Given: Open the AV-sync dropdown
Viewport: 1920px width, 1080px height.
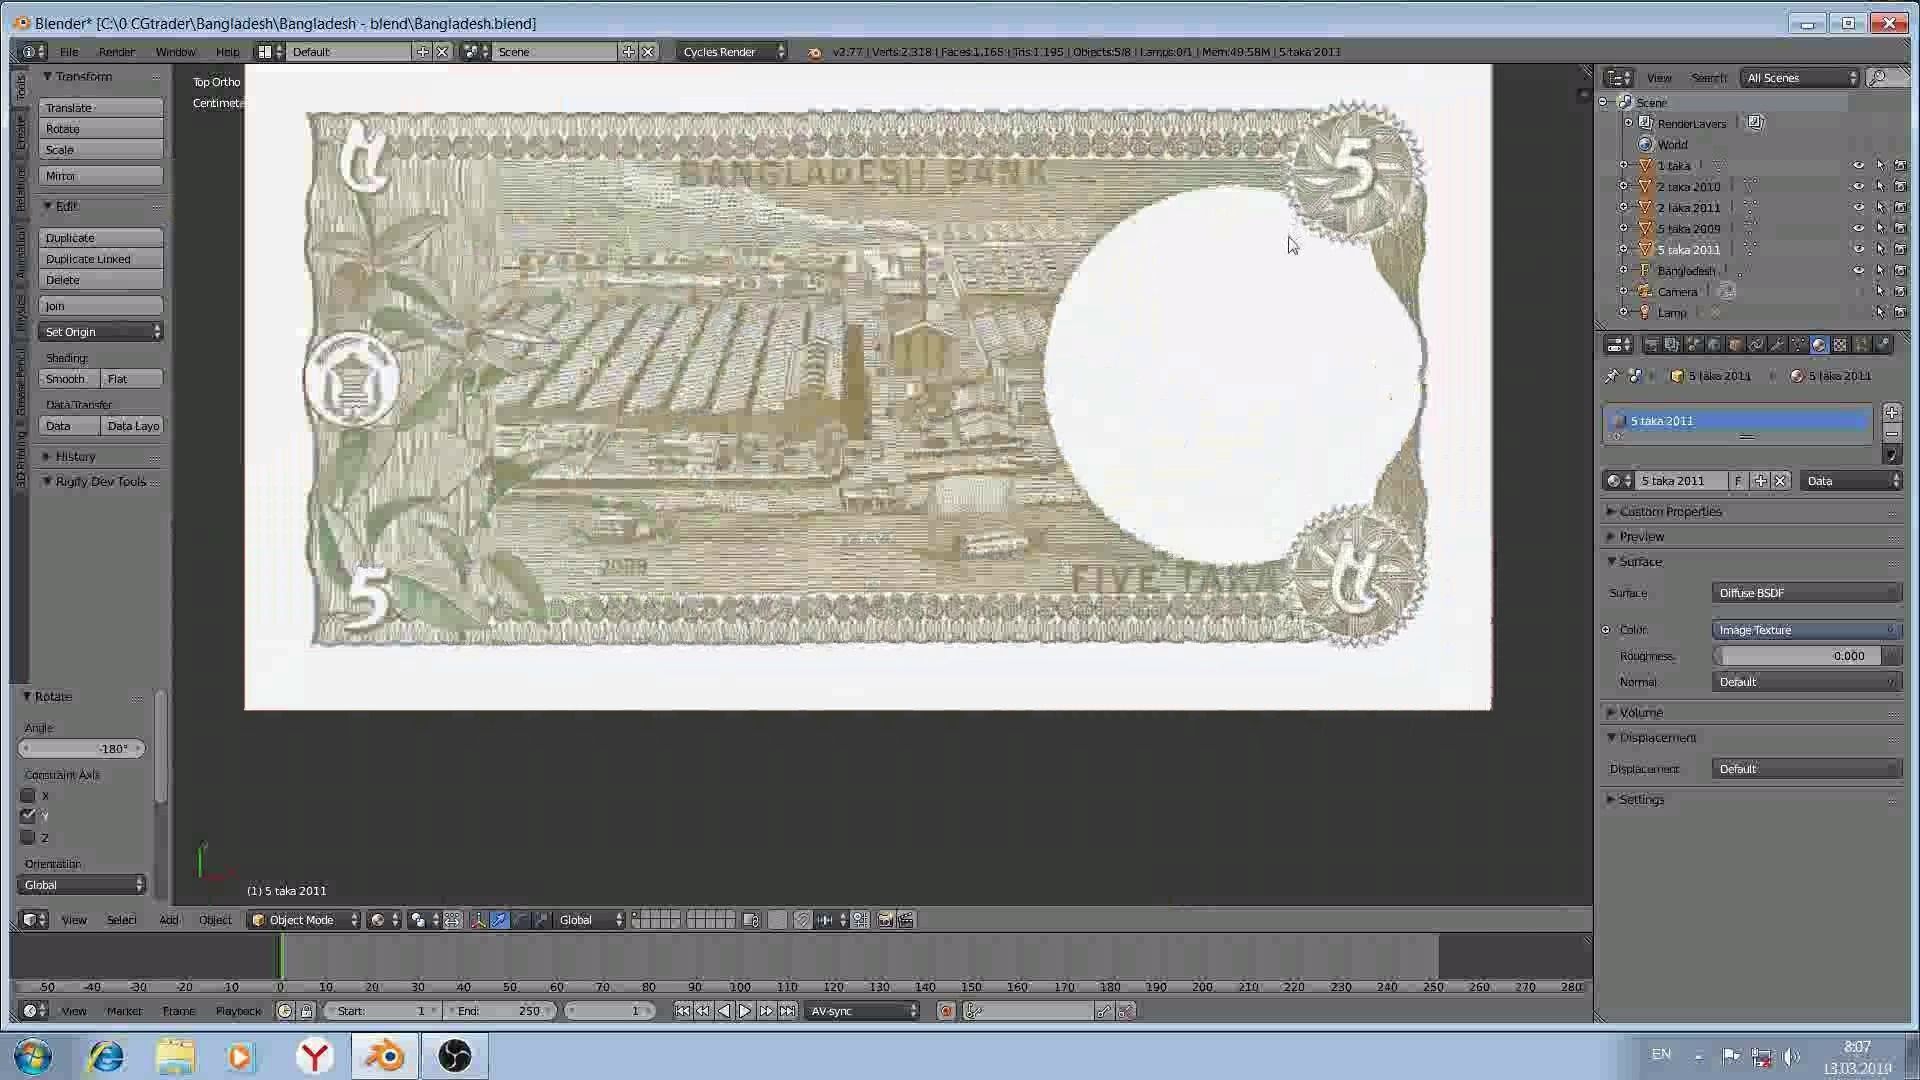Looking at the screenshot, I should point(863,1011).
